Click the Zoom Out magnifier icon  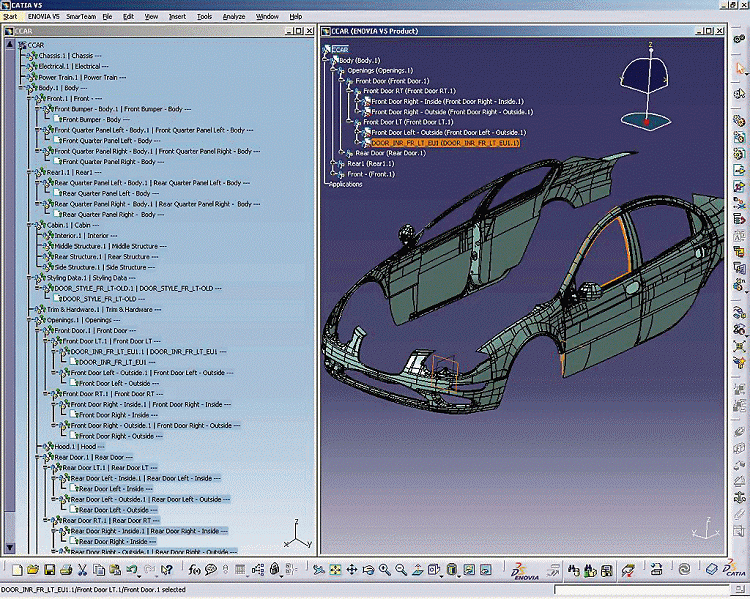[x=401, y=570]
